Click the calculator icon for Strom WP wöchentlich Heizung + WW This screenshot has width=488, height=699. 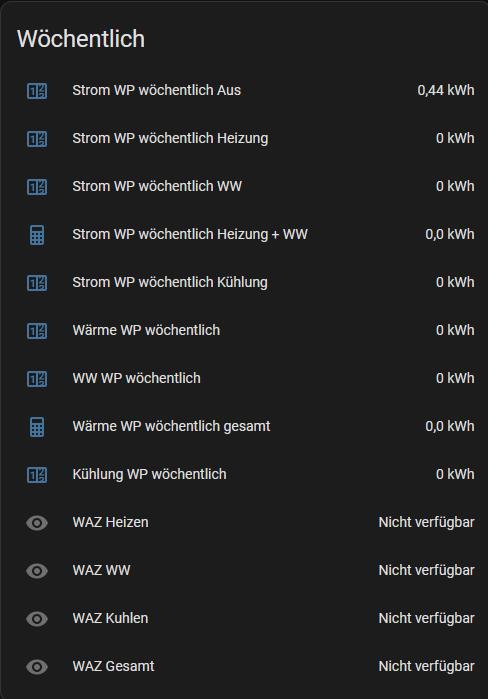coord(37,235)
